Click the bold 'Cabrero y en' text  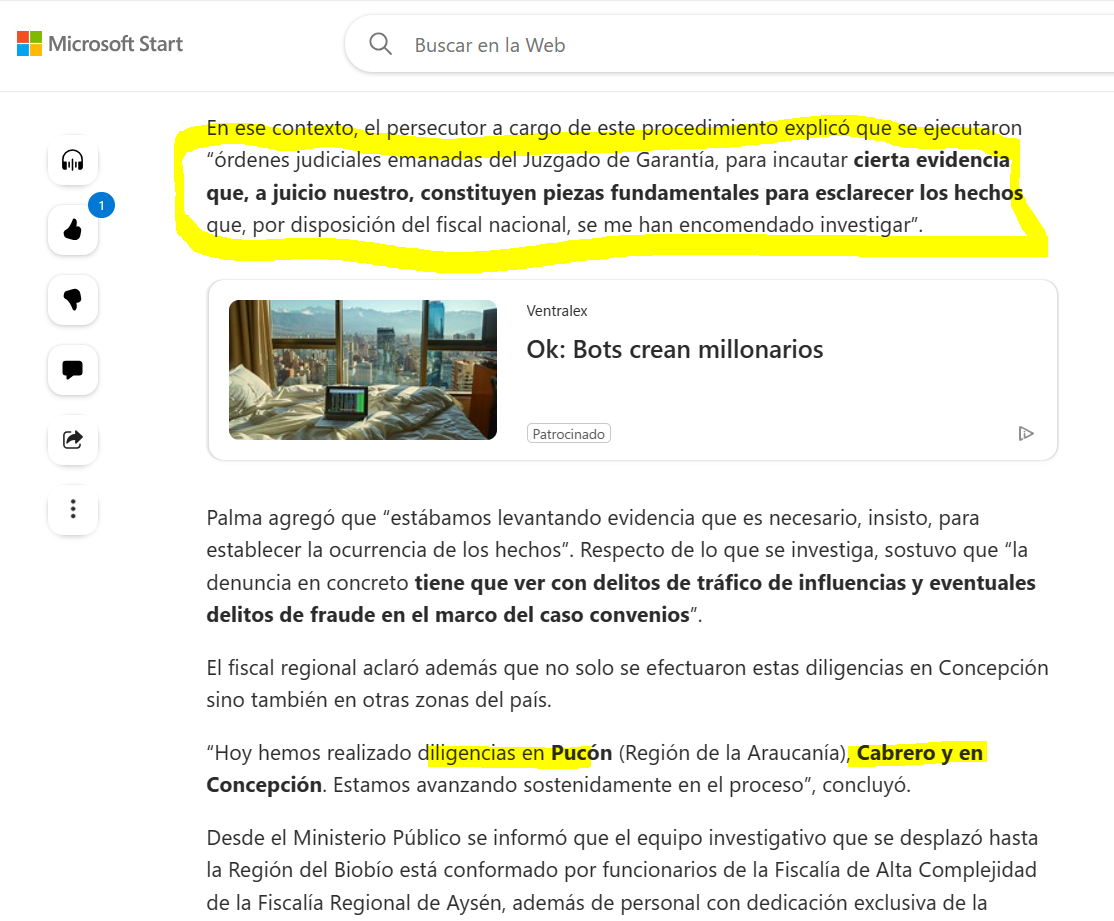(919, 753)
